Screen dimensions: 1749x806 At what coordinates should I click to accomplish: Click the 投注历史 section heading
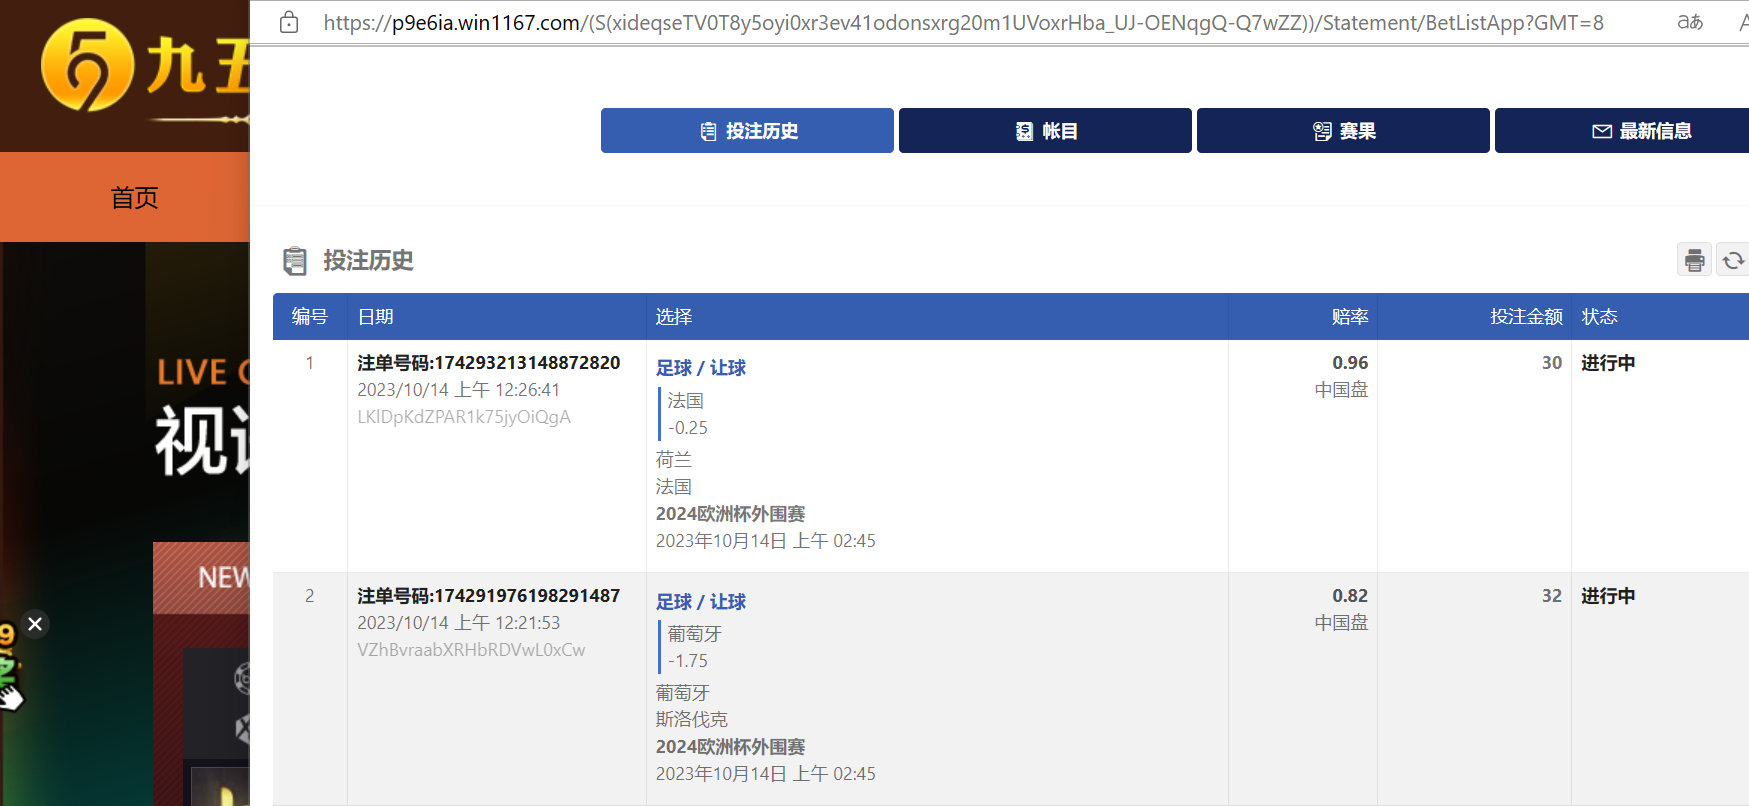368,261
